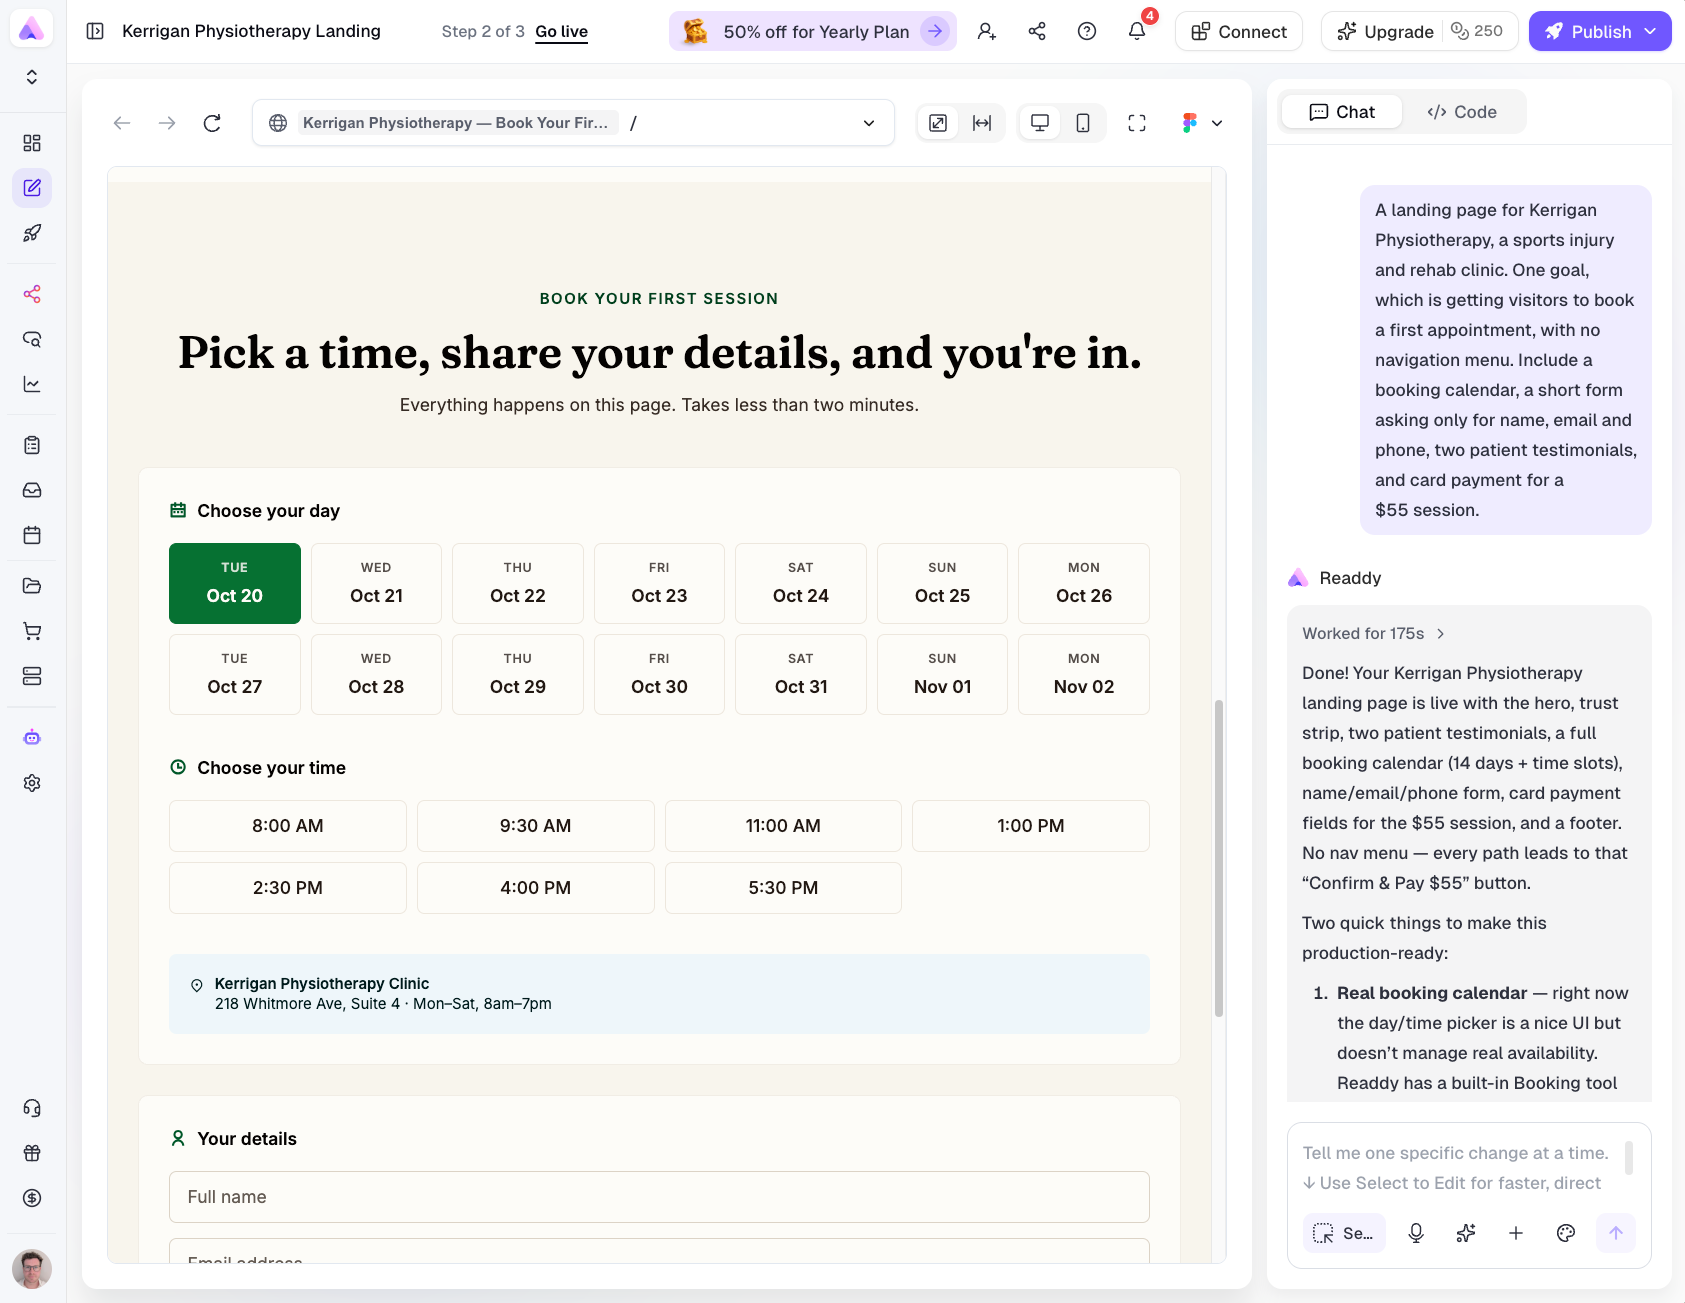Click the plus attach icon in chat
Image resolution: width=1685 pixels, height=1303 pixels.
click(x=1516, y=1233)
